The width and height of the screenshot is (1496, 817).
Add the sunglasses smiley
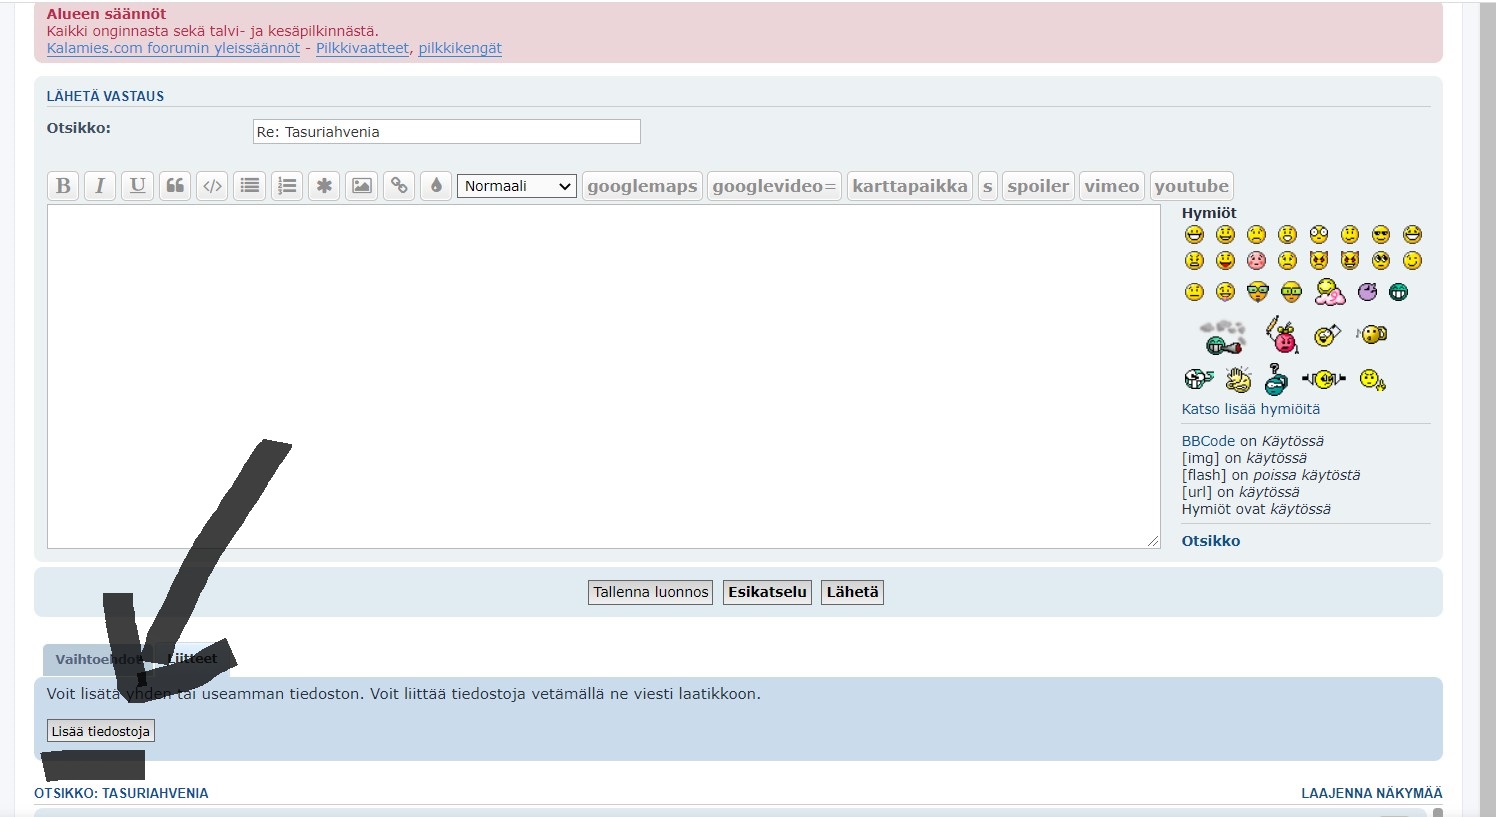[x=1381, y=235]
